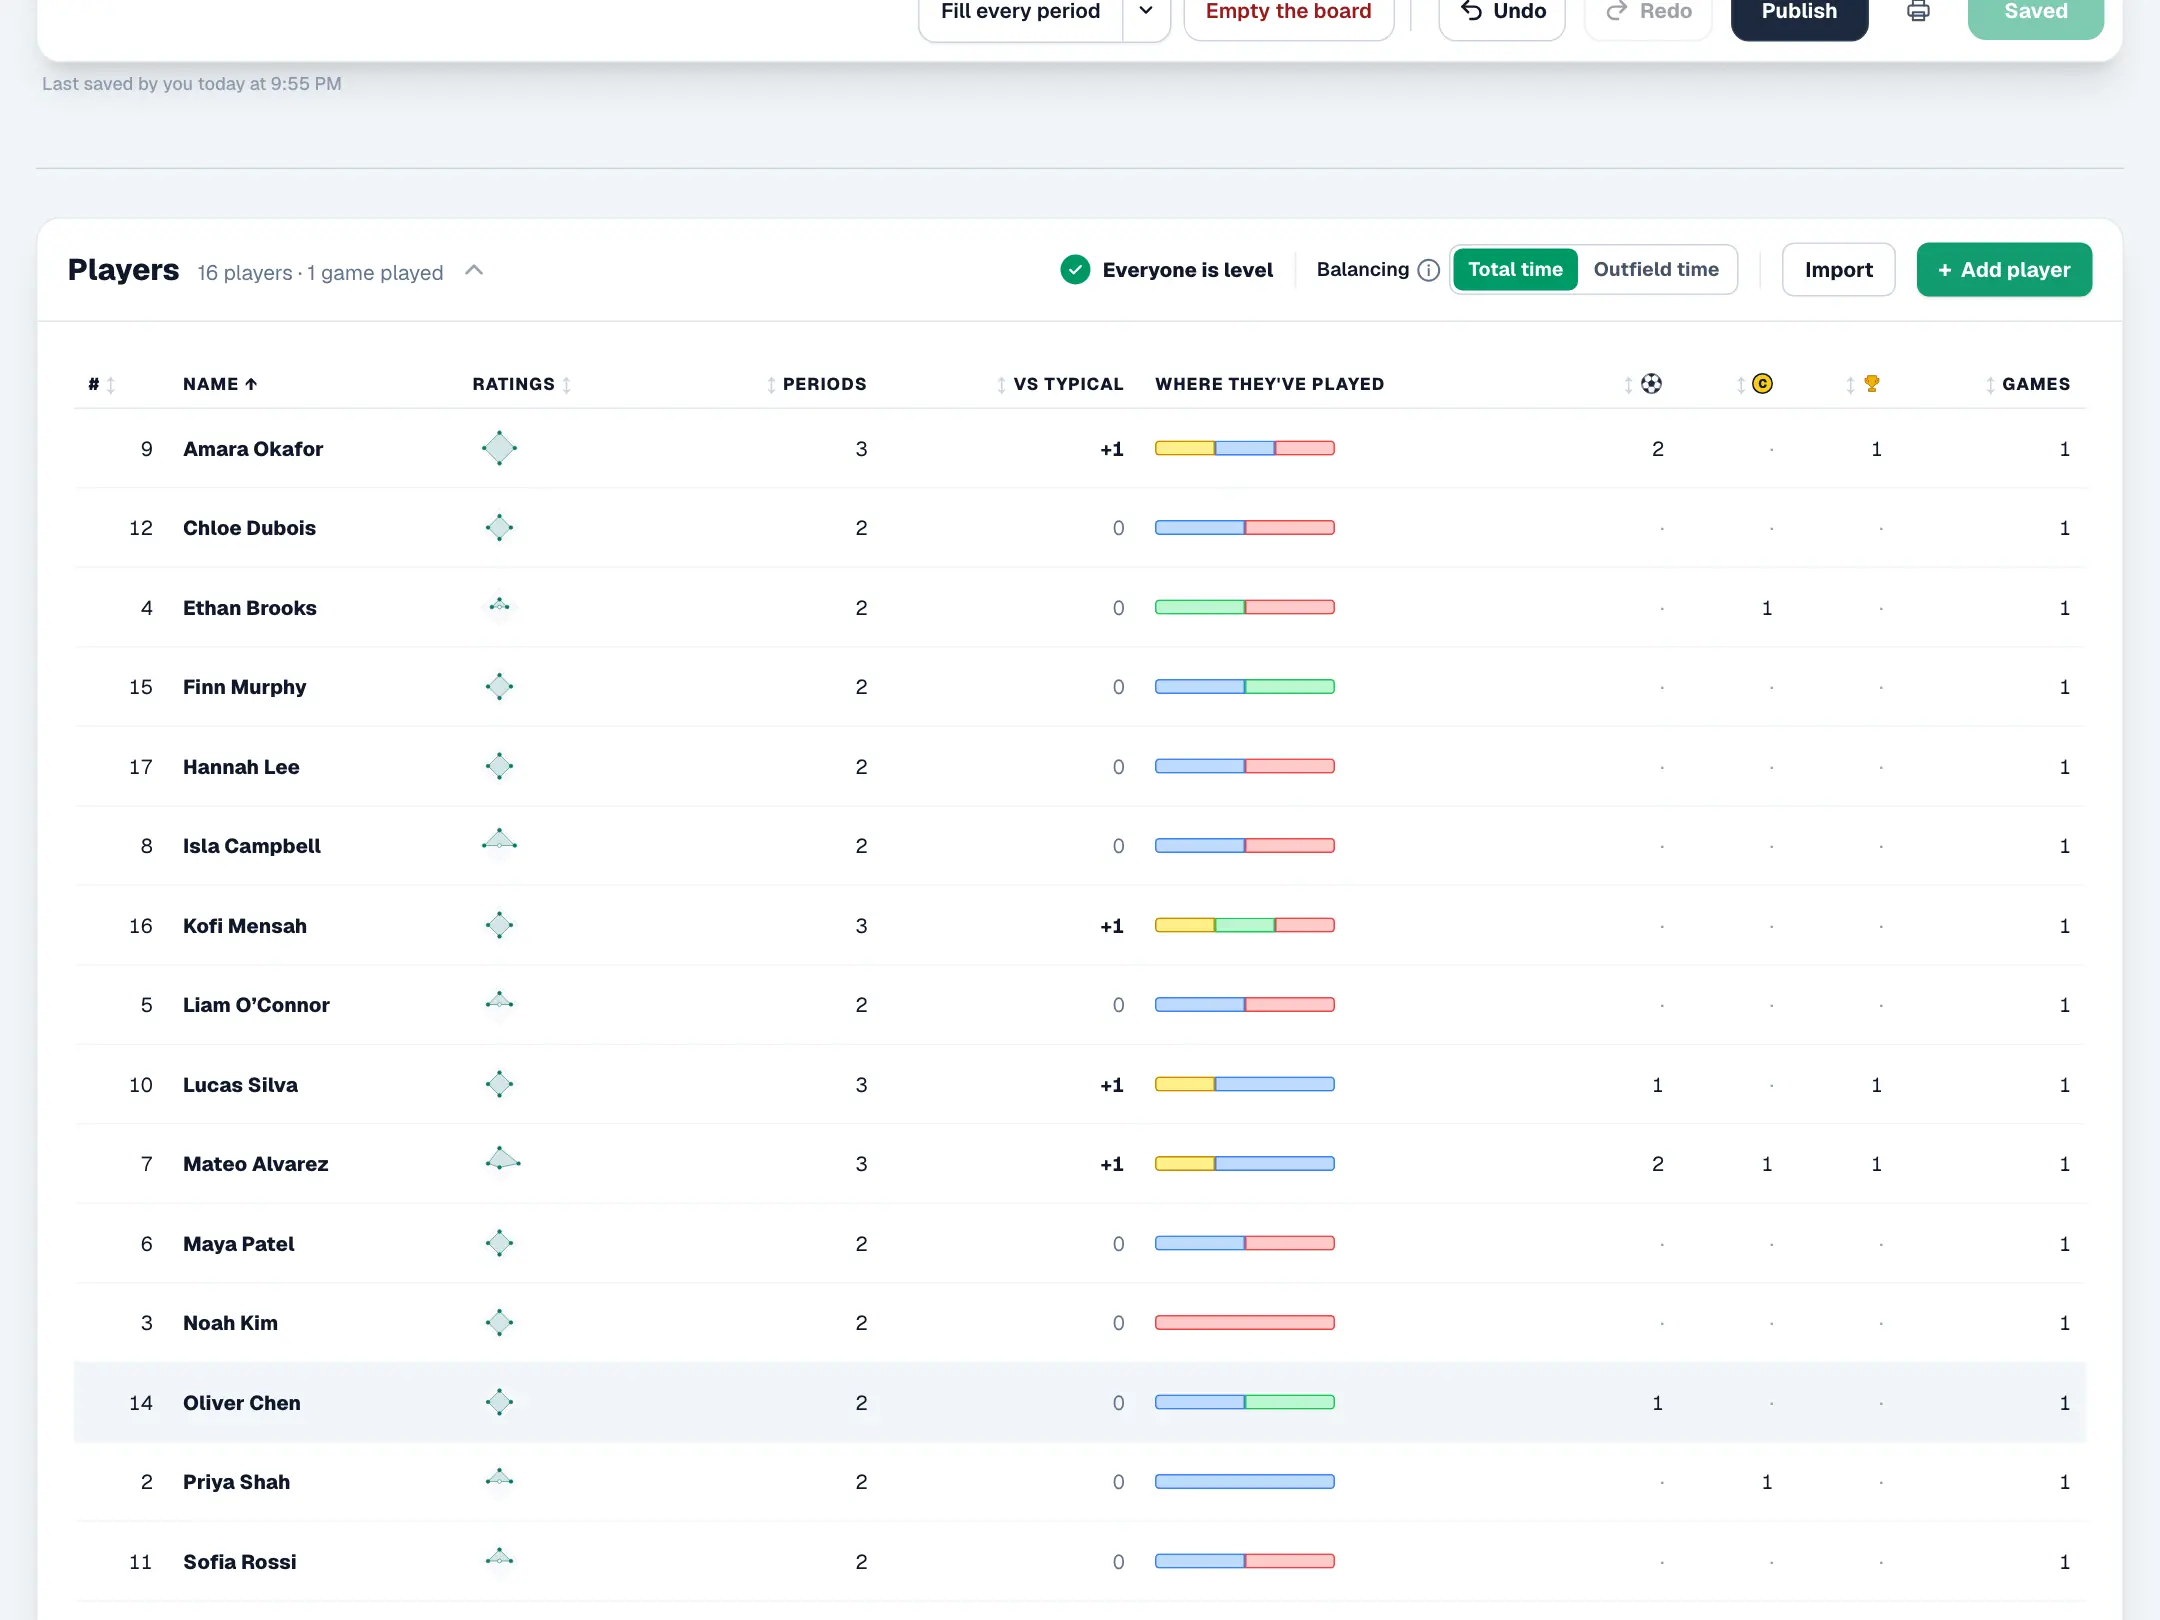Click Kofi Mensah's ratings diamond icon
The image size is (2160, 1620).
[x=499, y=925]
